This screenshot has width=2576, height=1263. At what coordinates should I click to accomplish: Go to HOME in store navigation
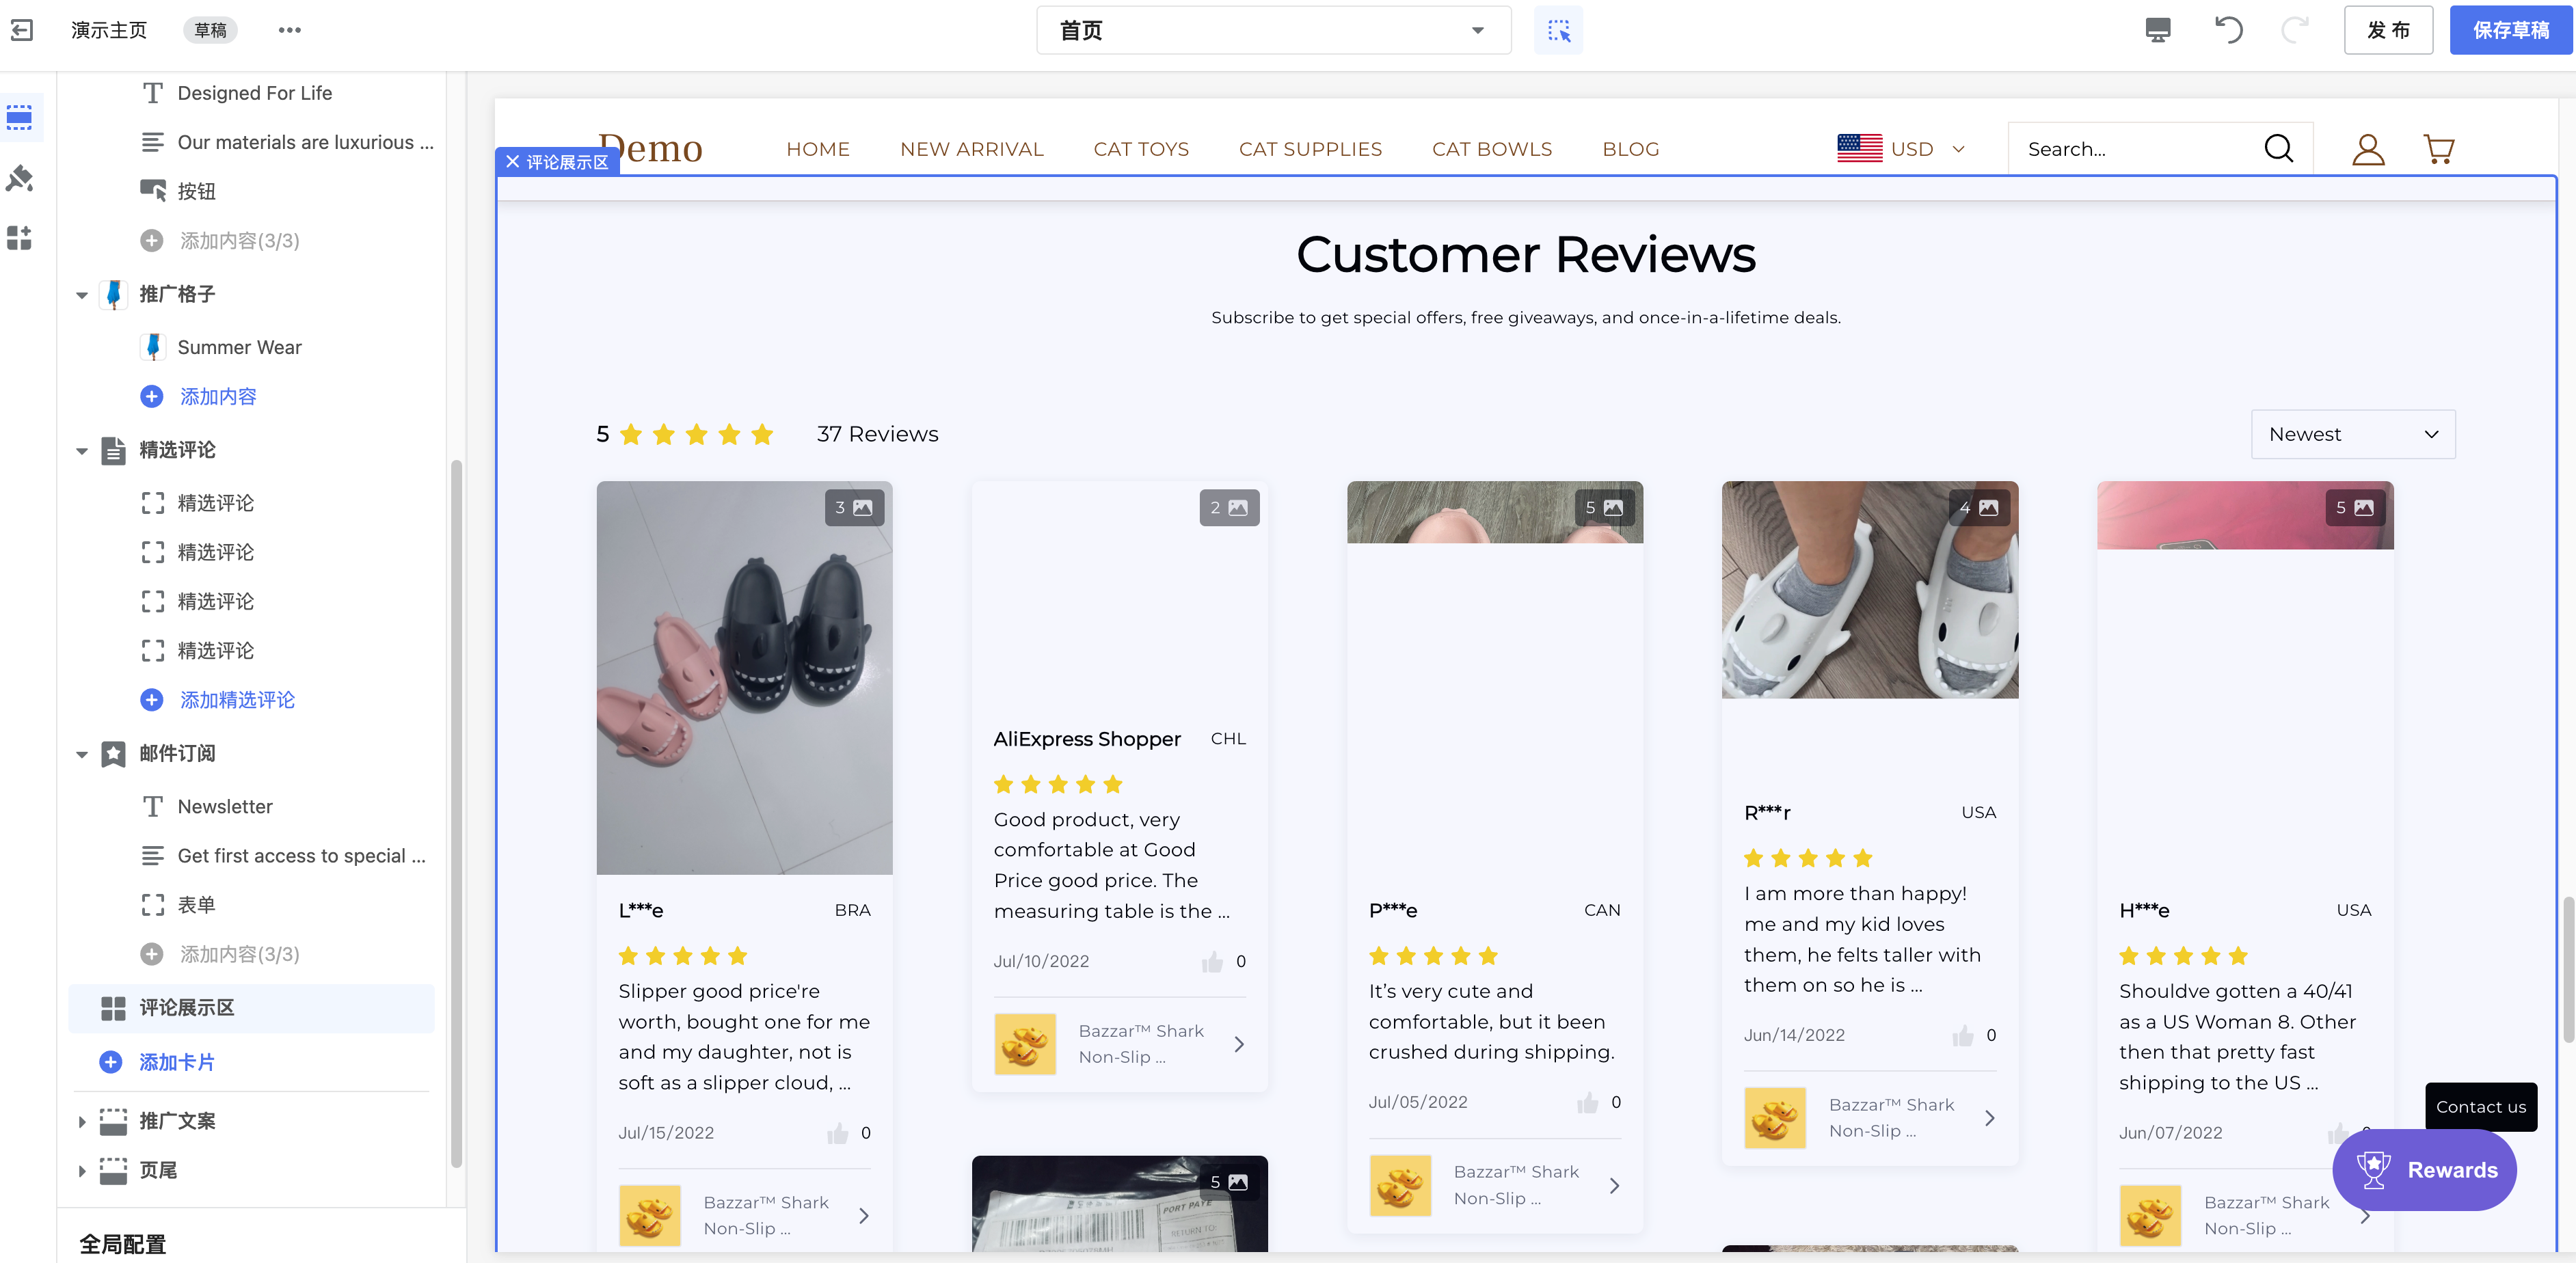[x=817, y=149]
